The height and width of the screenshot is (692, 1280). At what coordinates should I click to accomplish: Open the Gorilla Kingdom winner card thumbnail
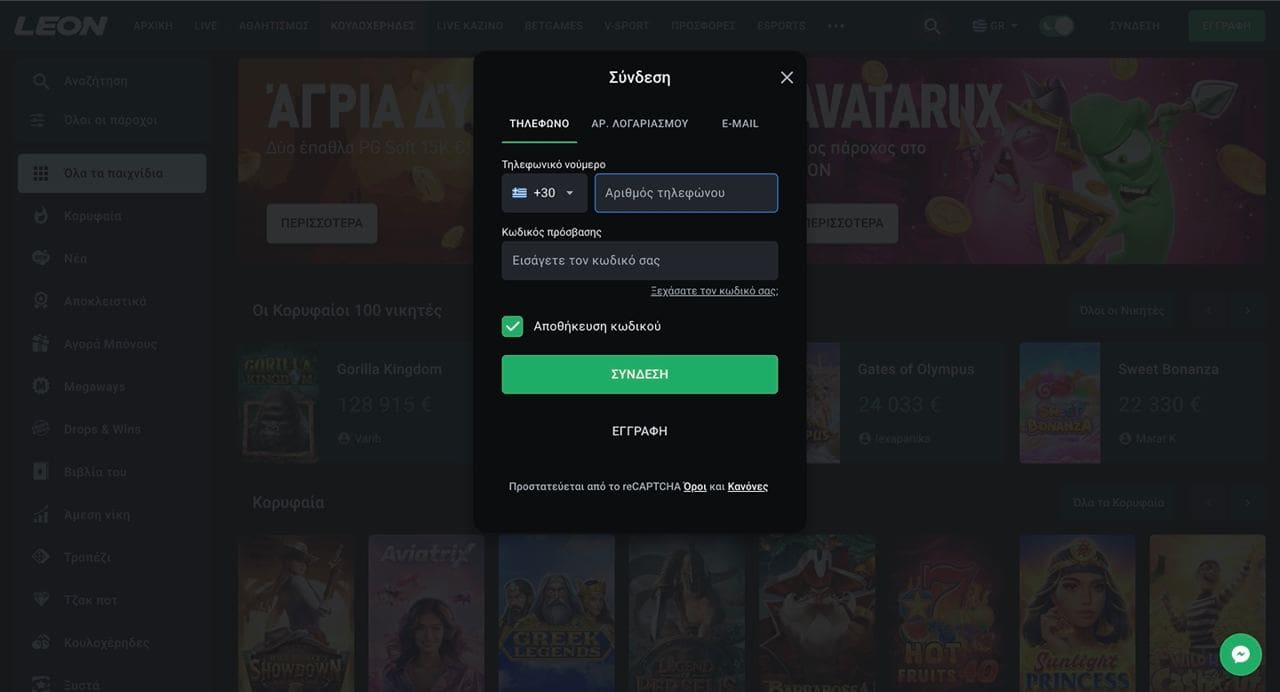click(x=279, y=403)
